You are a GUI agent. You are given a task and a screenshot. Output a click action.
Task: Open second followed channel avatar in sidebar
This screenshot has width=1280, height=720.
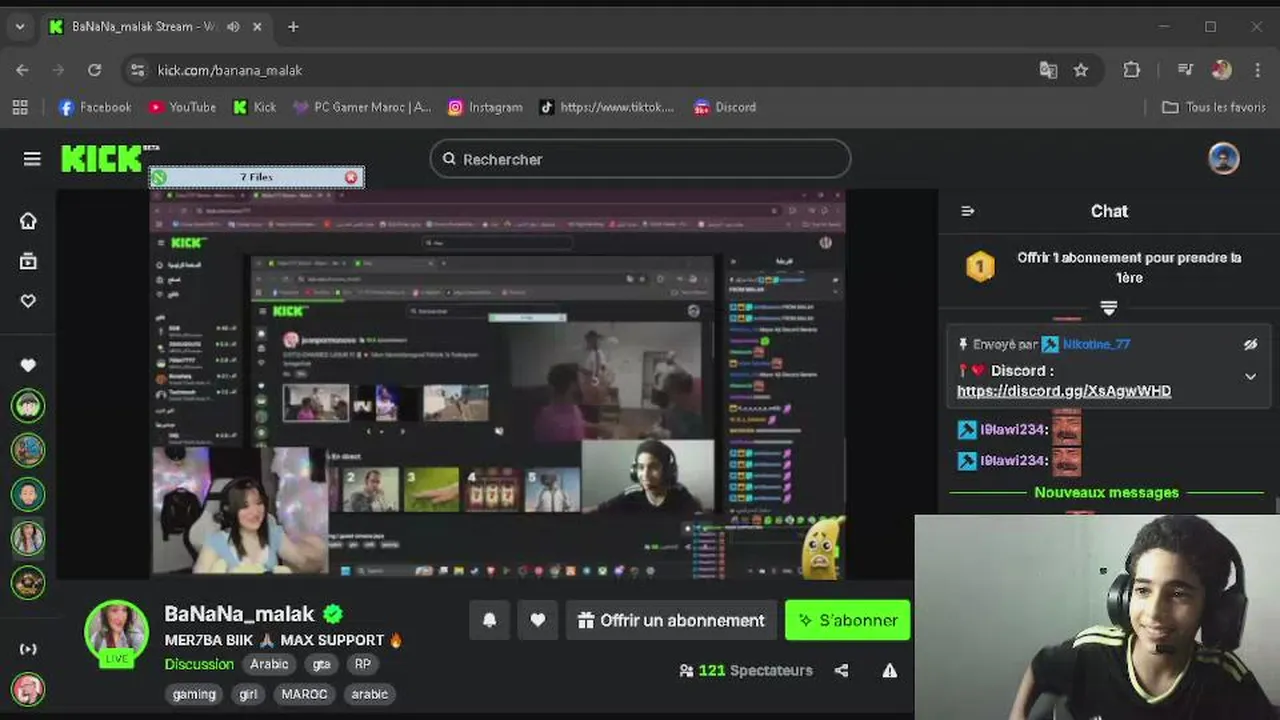(x=28, y=450)
